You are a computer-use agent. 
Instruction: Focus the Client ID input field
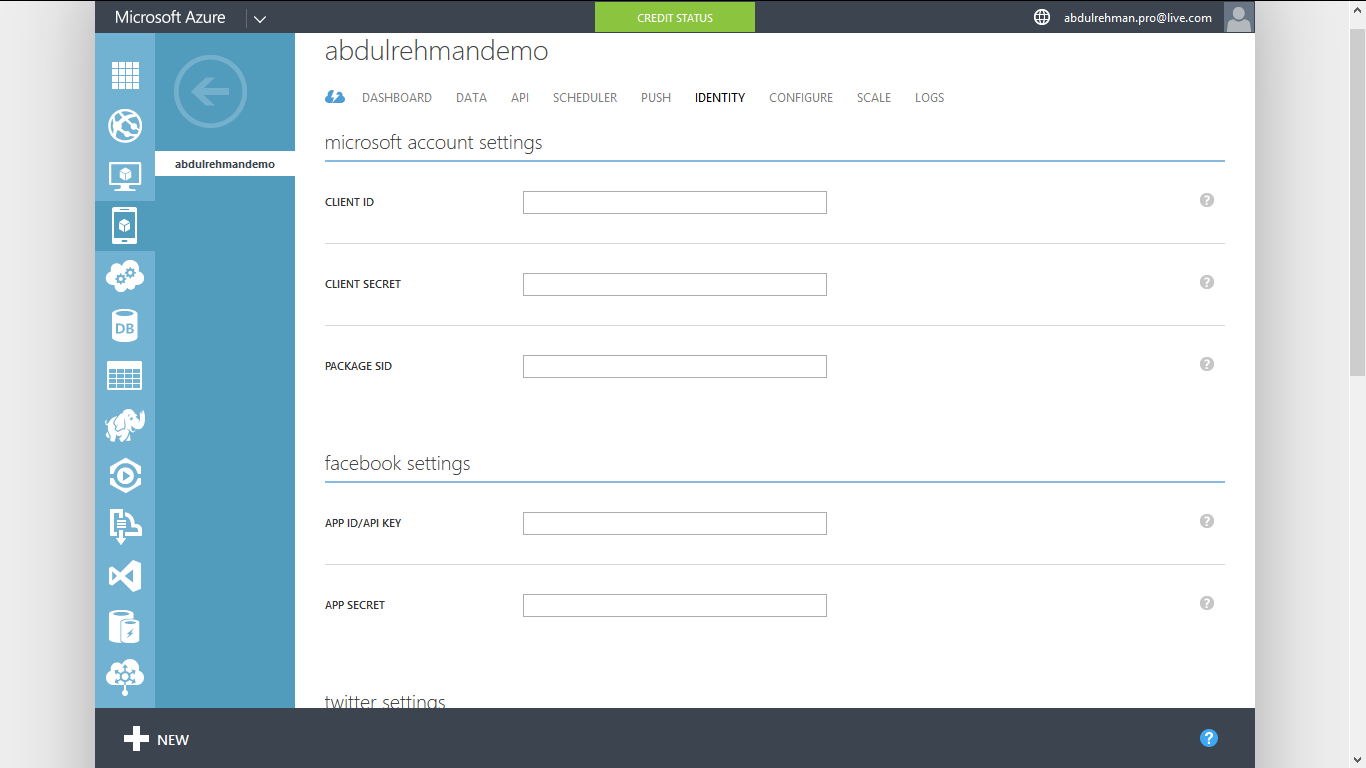coord(675,202)
